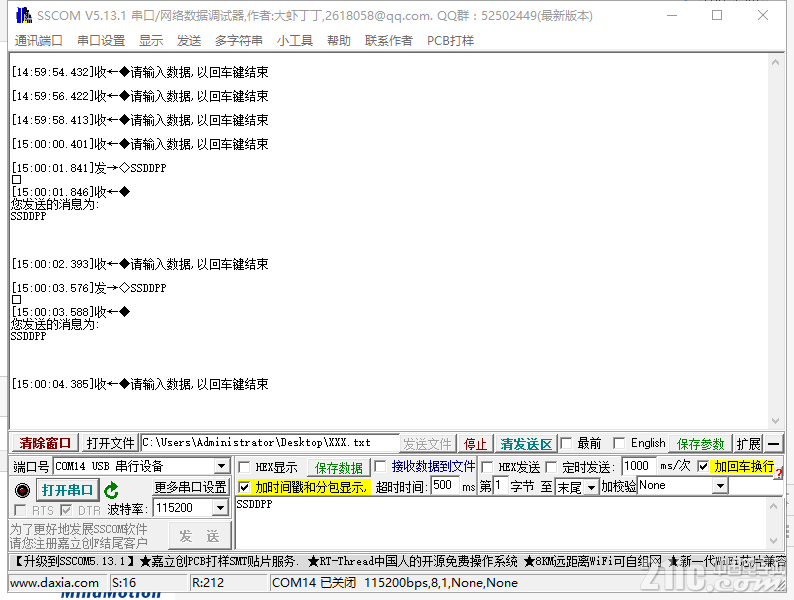The height and width of the screenshot is (600, 794).
Task: Click send area scroll-down arrow
Action: (773, 541)
